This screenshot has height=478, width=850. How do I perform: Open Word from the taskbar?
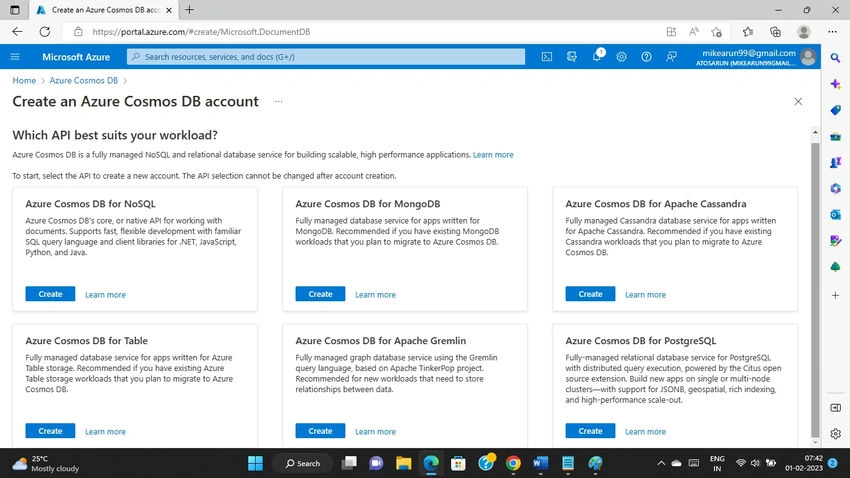540,463
